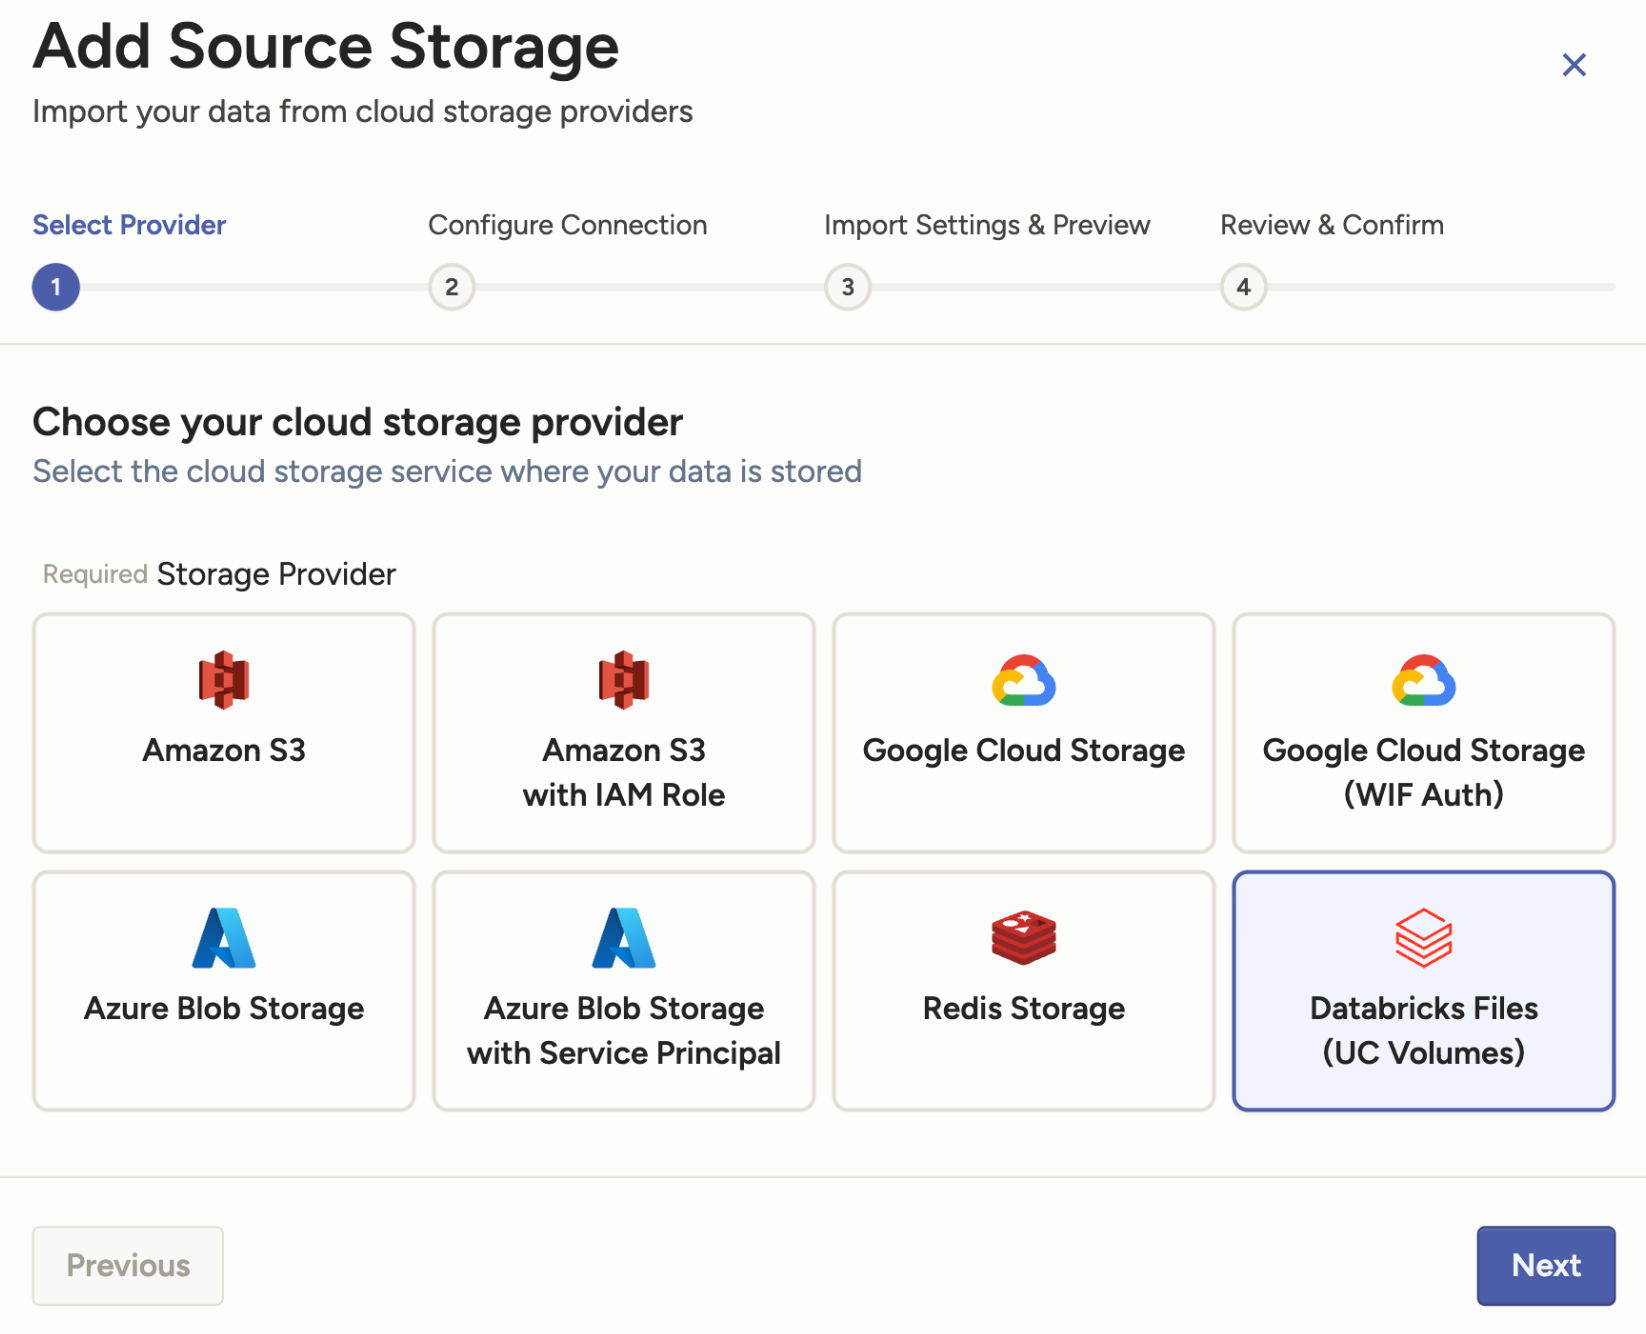
Task: Close the Add Source Storage dialog
Action: [1574, 65]
